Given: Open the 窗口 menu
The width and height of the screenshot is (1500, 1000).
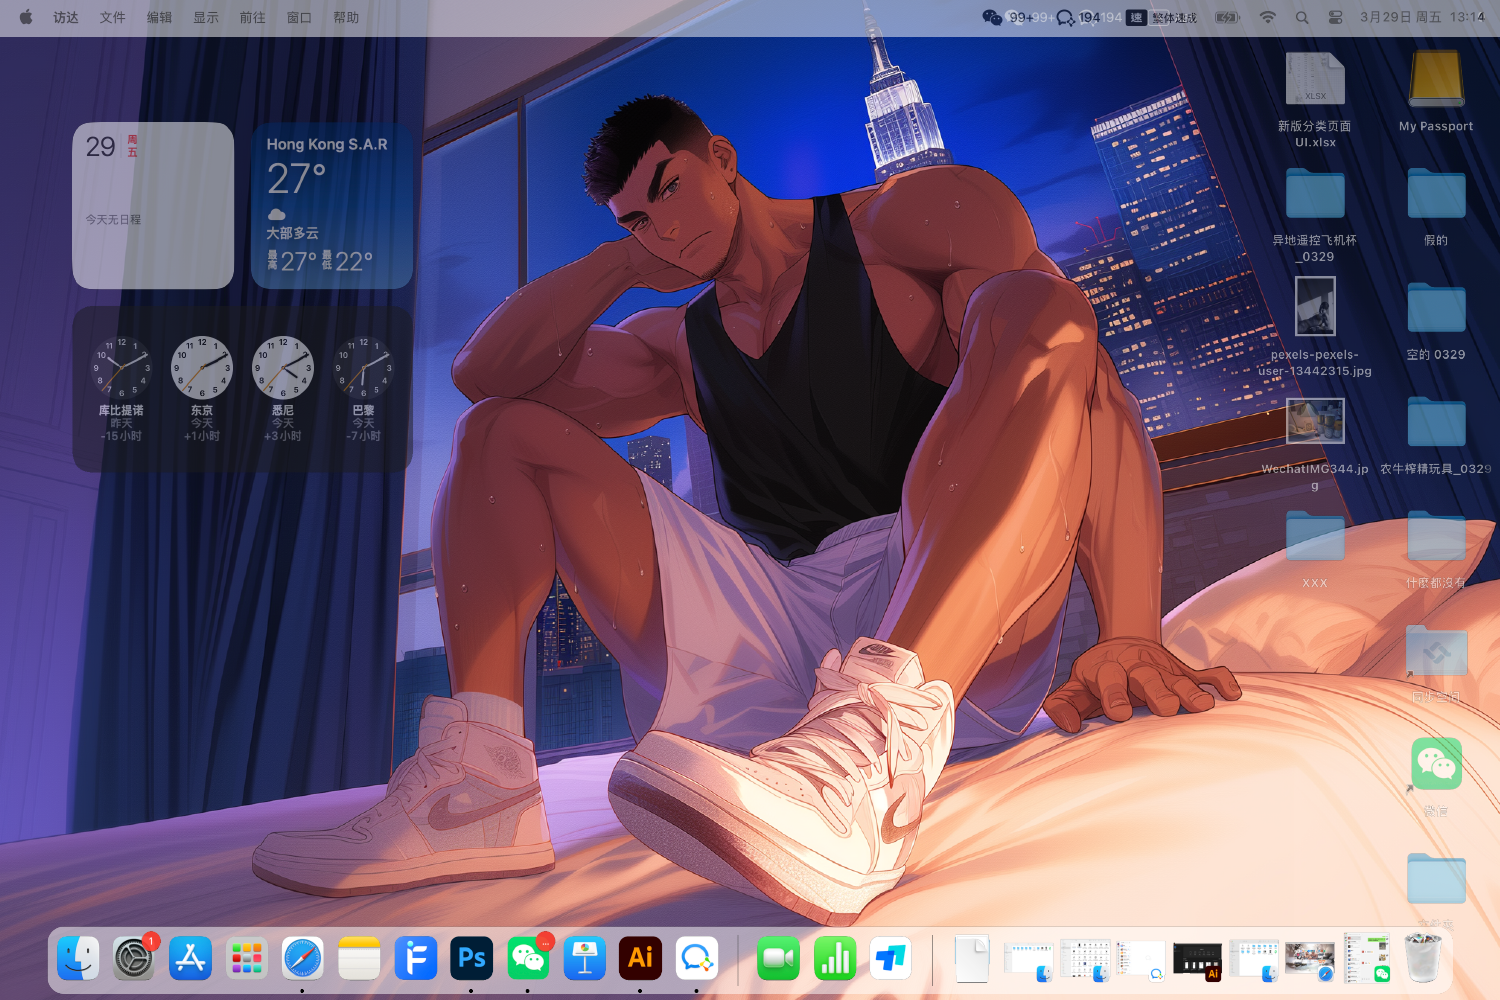Looking at the screenshot, I should 299,17.
